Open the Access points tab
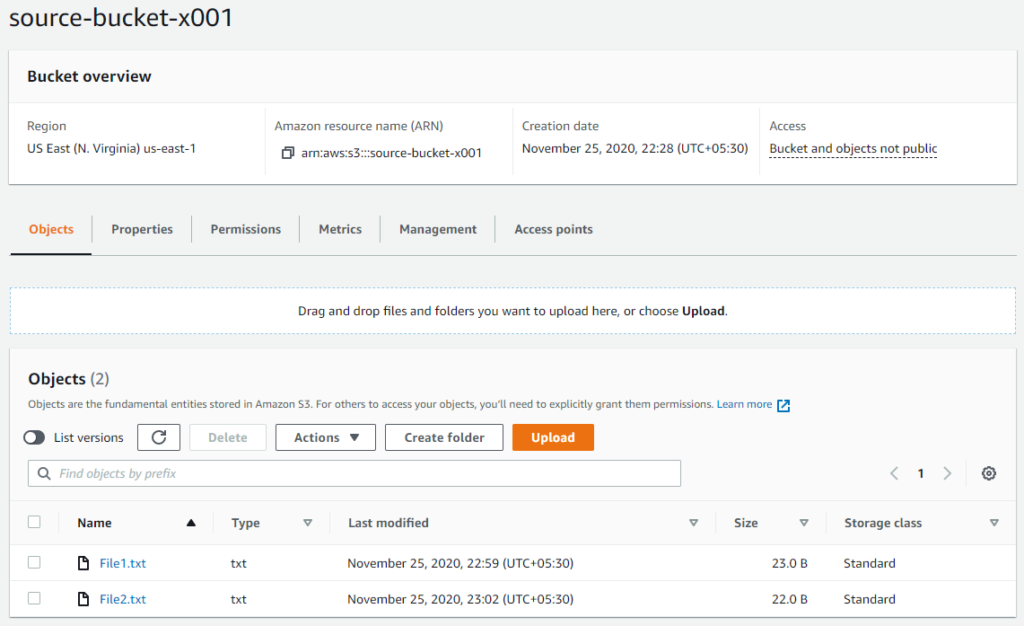 553,229
